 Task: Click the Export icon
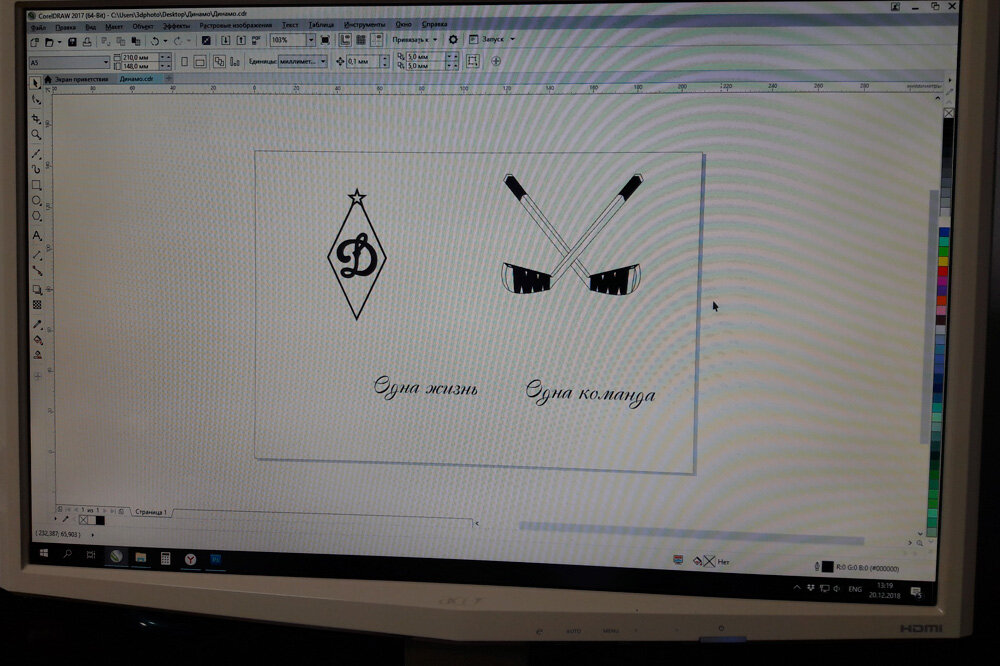pos(240,40)
